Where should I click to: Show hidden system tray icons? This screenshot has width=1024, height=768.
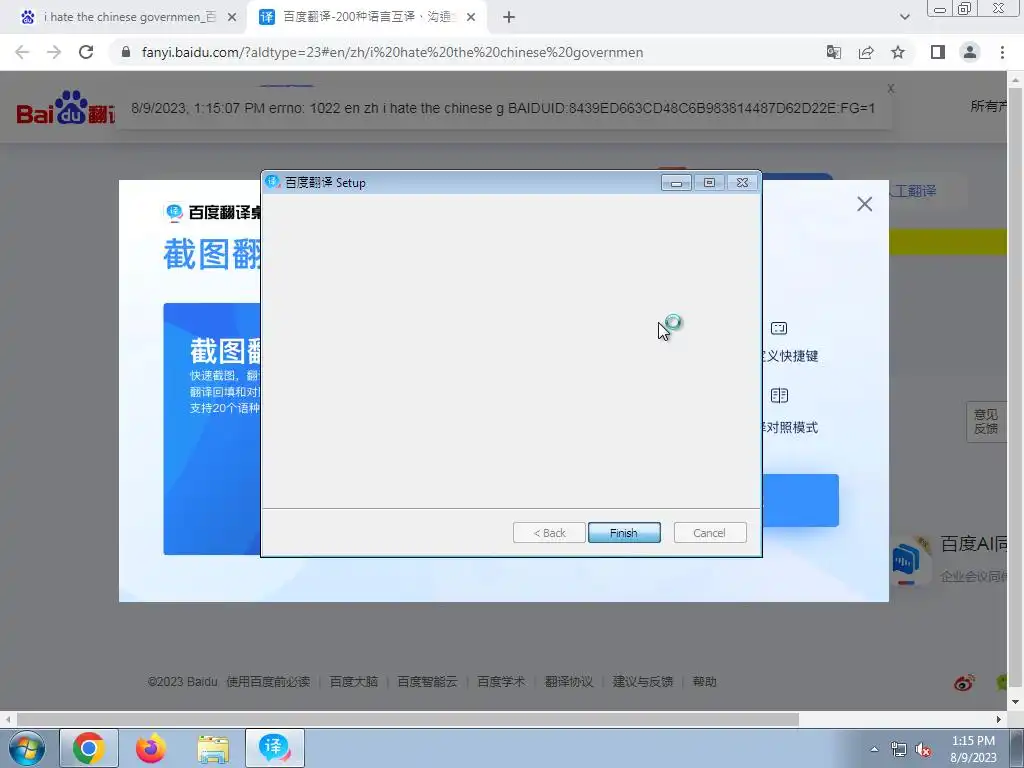click(x=874, y=749)
